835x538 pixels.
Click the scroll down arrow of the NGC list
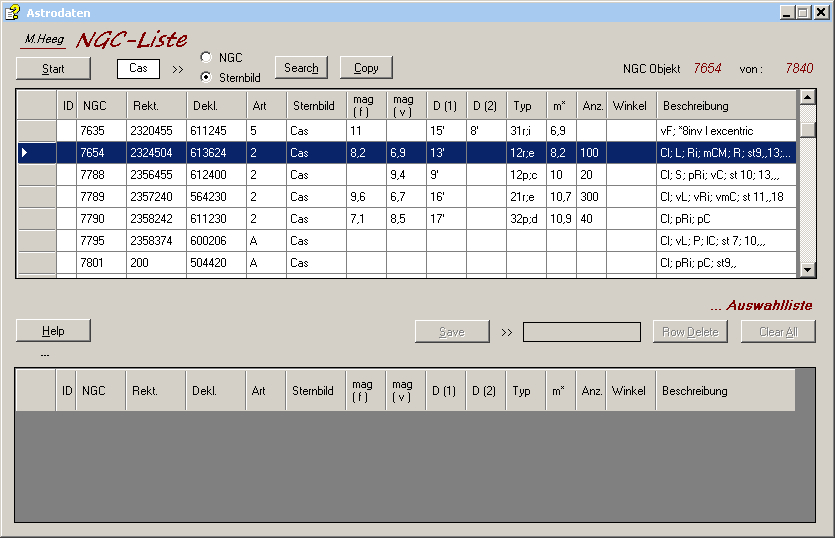(x=807, y=270)
